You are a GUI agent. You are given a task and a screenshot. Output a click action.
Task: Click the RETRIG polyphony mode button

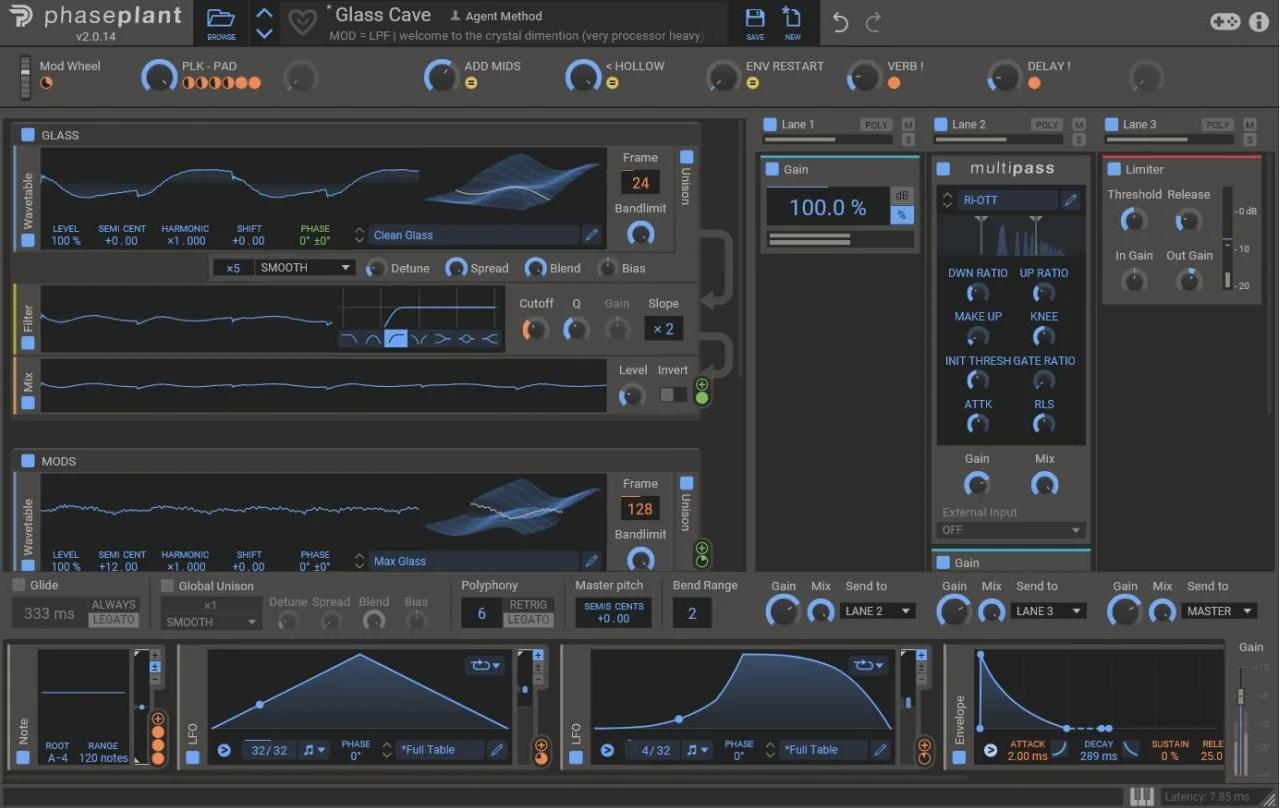[528, 604]
